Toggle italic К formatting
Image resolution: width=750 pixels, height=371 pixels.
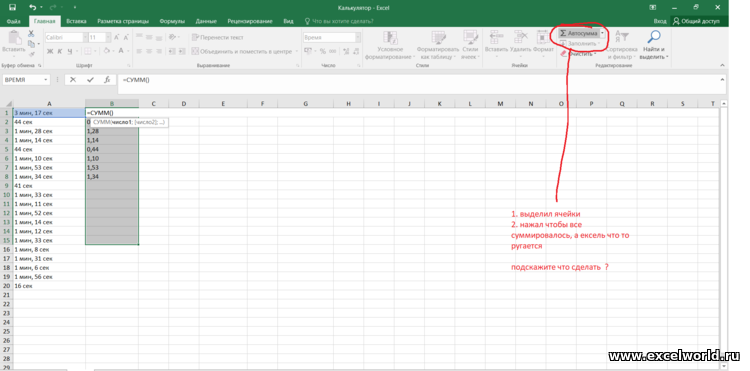coord(60,51)
